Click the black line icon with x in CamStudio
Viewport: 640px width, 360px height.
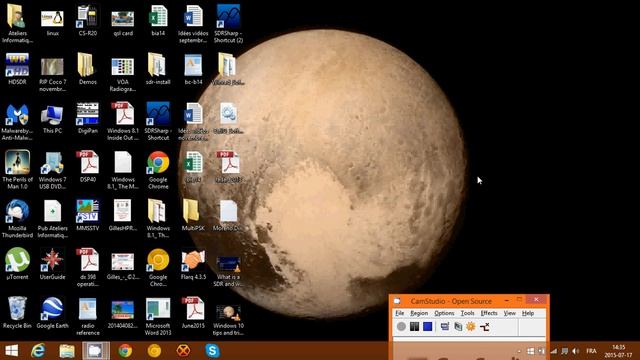484,327
